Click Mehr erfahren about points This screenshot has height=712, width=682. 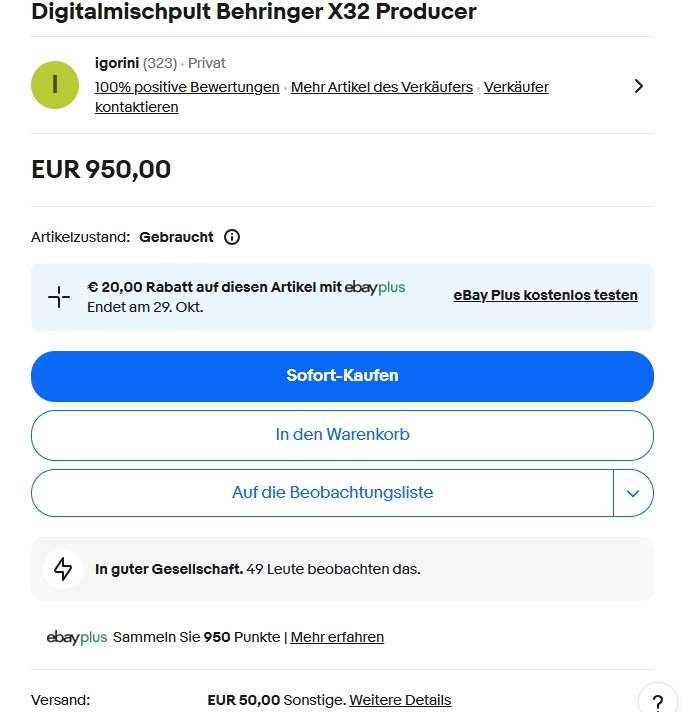pyautogui.click(x=337, y=637)
